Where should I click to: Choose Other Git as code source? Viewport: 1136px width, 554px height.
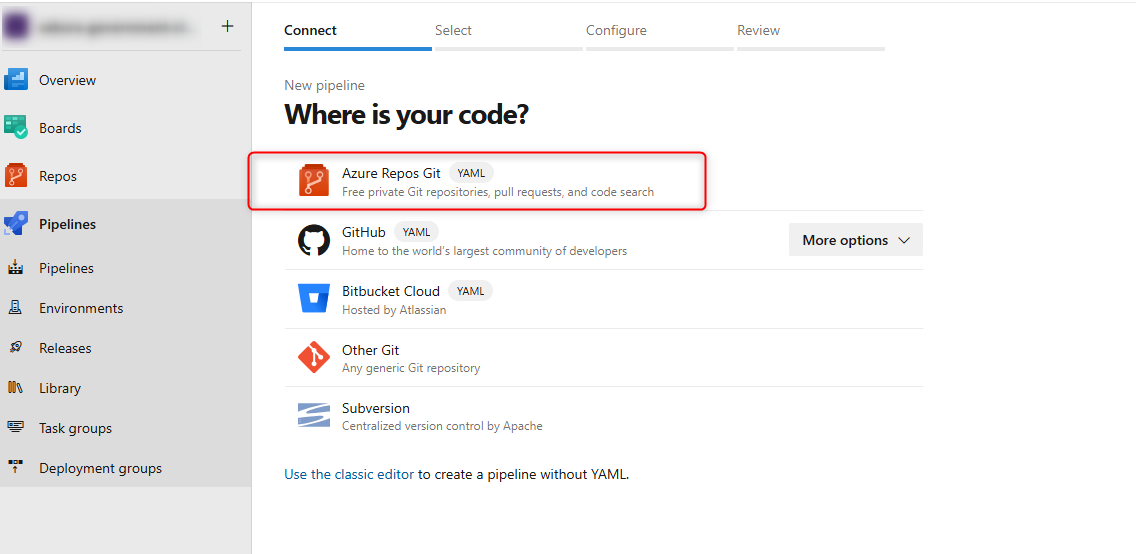(604, 357)
